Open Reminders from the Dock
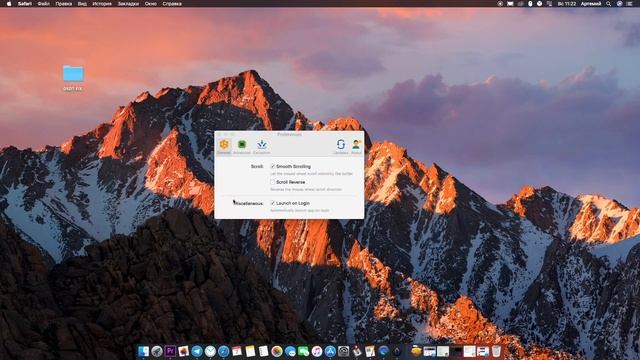This screenshot has width=640, height=360. pyautogui.click(x=264, y=351)
